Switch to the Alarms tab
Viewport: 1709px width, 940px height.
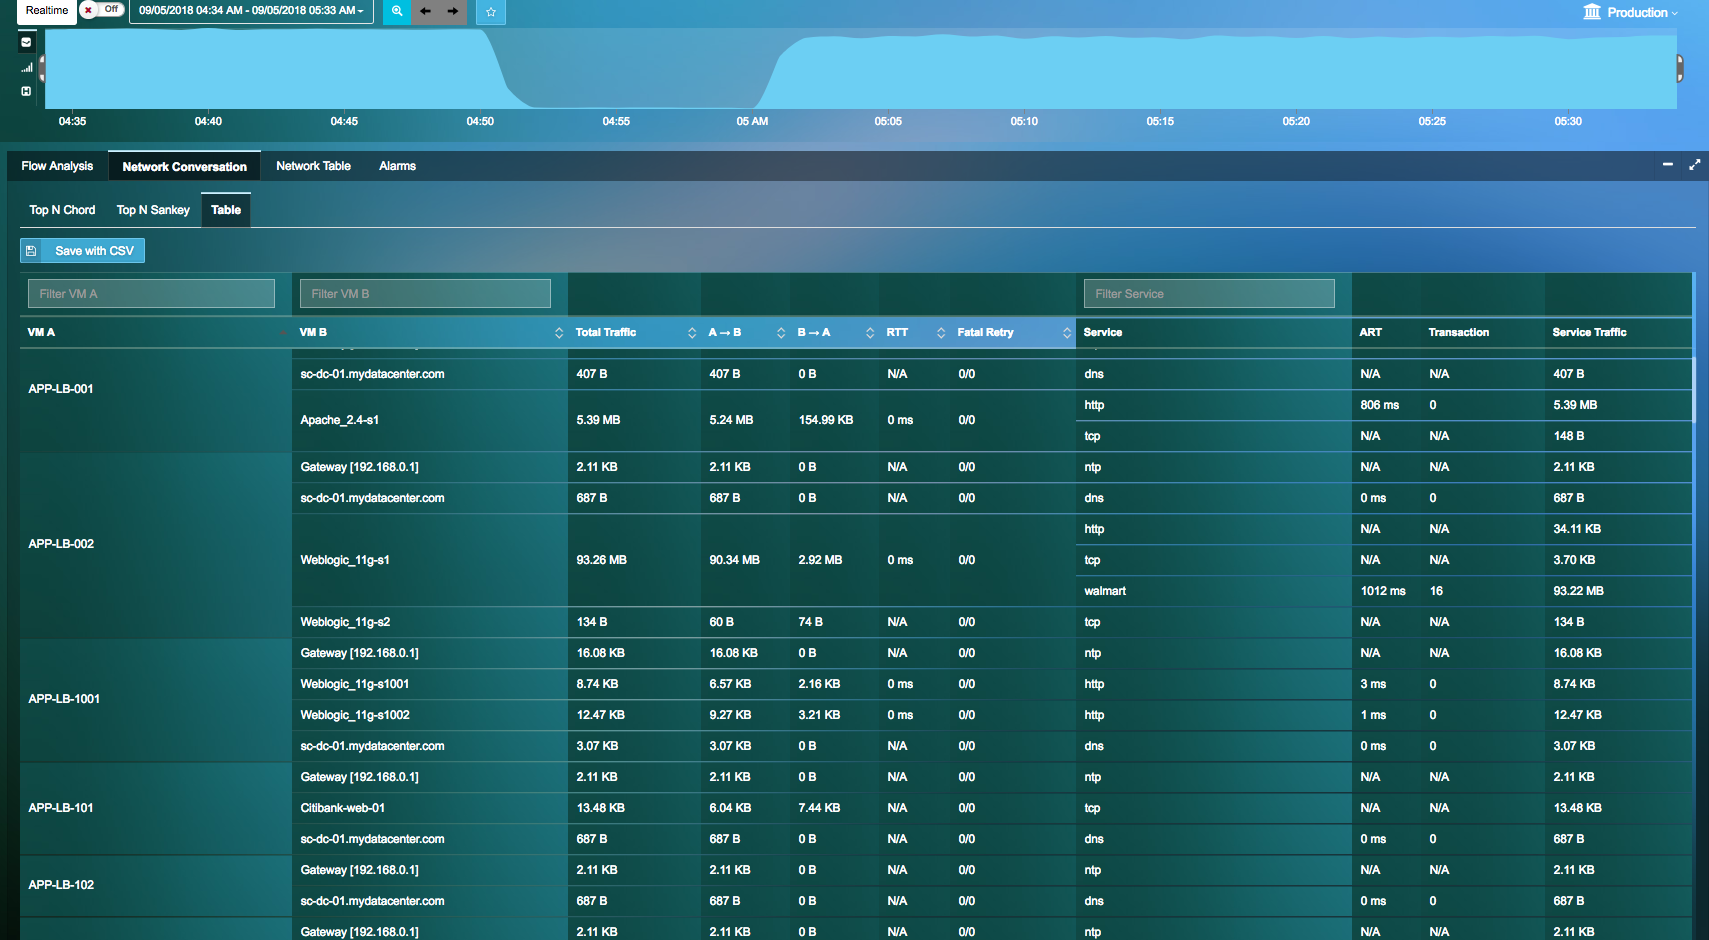pyautogui.click(x=397, y=165)
